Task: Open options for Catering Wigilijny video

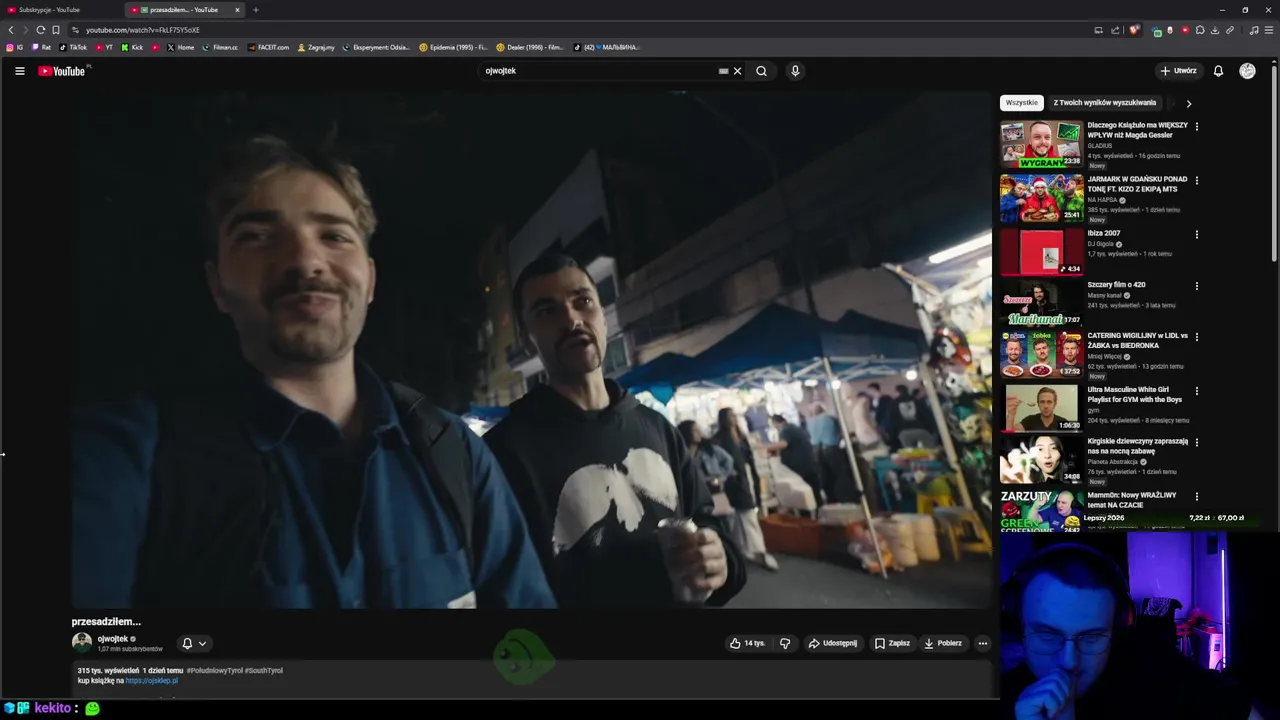Action: (1196, 337)
